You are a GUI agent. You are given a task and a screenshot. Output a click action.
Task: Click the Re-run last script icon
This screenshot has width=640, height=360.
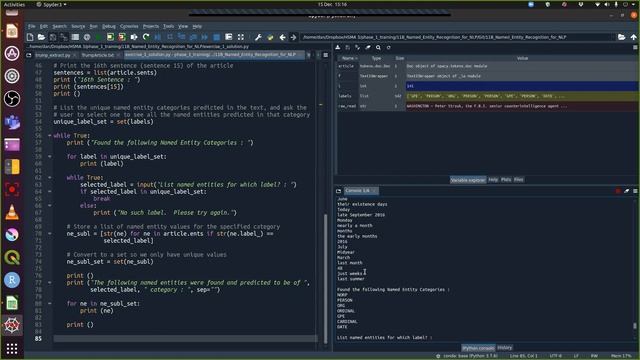146,37
